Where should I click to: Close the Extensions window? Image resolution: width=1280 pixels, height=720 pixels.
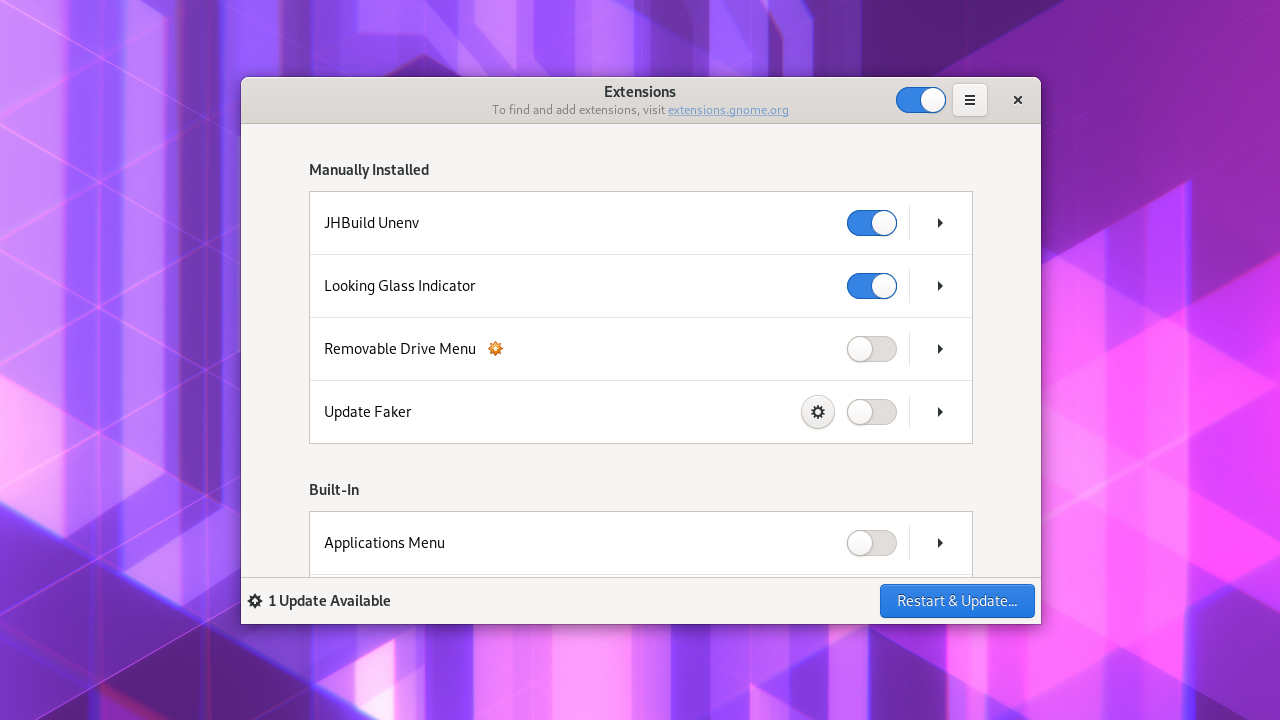1017,100
